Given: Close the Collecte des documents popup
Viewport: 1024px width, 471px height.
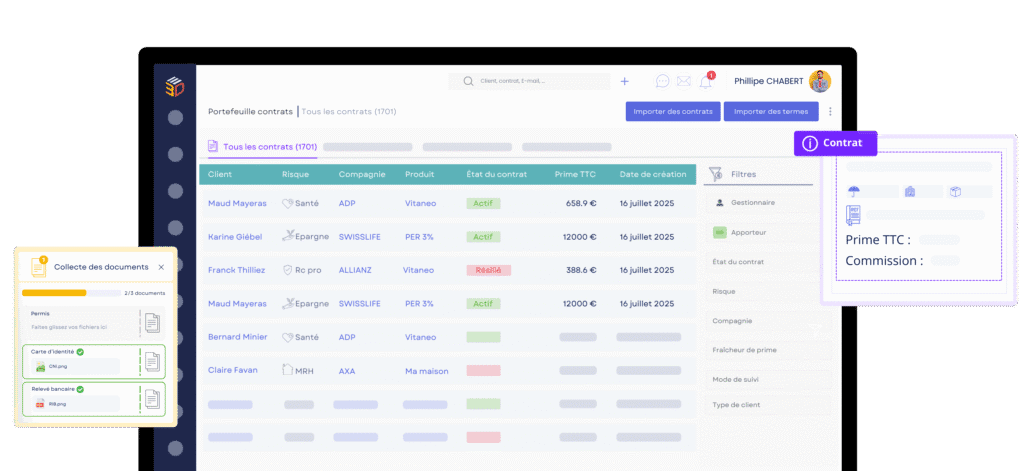Looking at the screenshot, I should tap(161, 267).
